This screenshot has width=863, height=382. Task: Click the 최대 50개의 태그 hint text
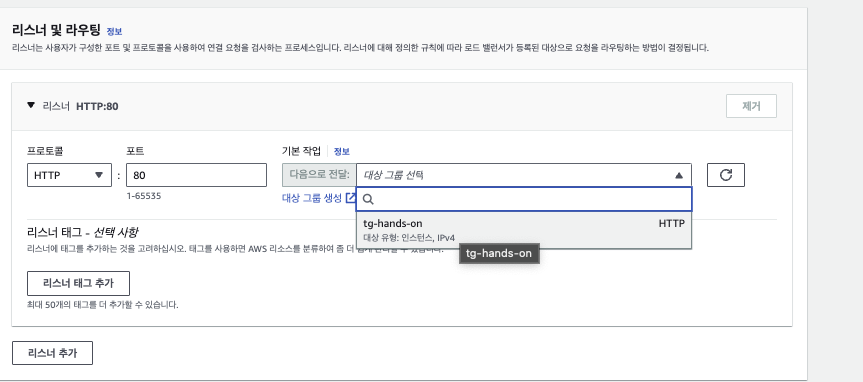click(102, 304)
